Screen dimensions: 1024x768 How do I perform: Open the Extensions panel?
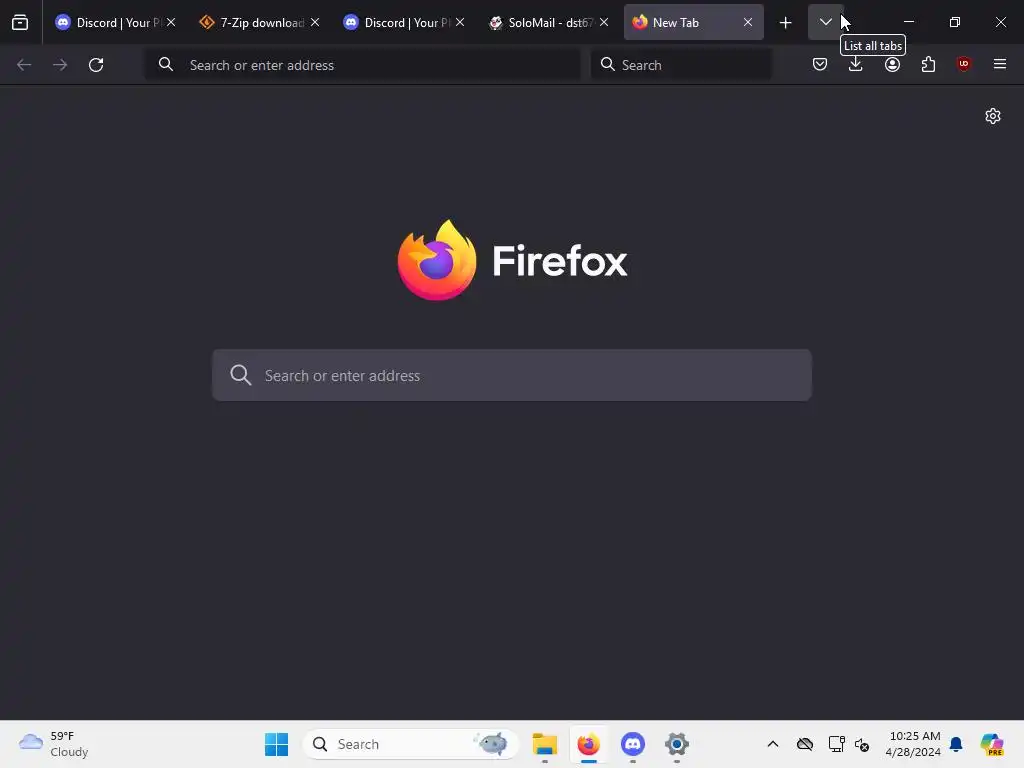click(x=928, y=64)
